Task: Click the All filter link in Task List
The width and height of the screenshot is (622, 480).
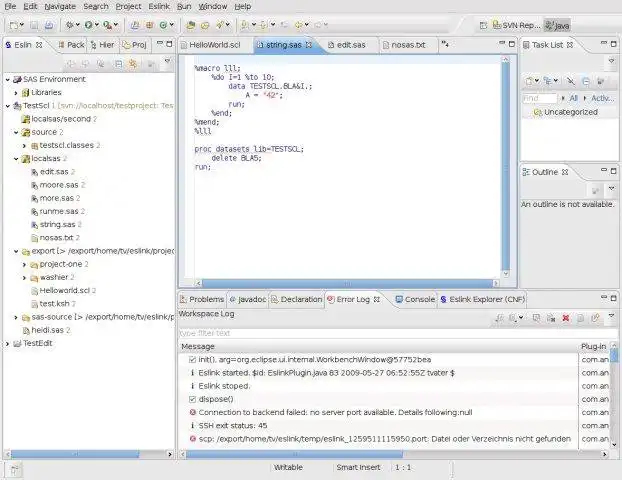Action: click(x=573, y=98)
